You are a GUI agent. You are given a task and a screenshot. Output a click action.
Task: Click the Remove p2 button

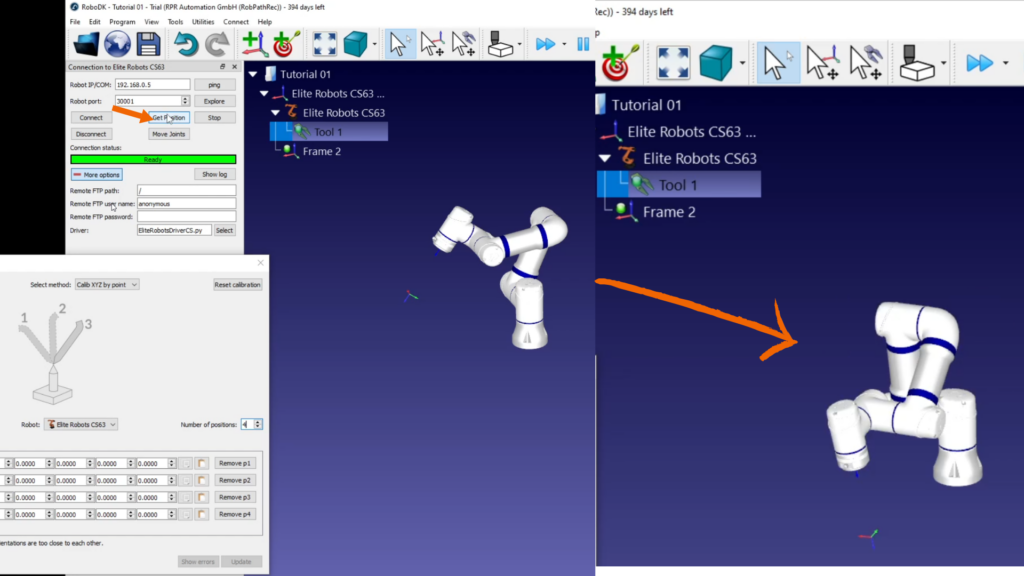pyautogui.click(x=234, y=480)
